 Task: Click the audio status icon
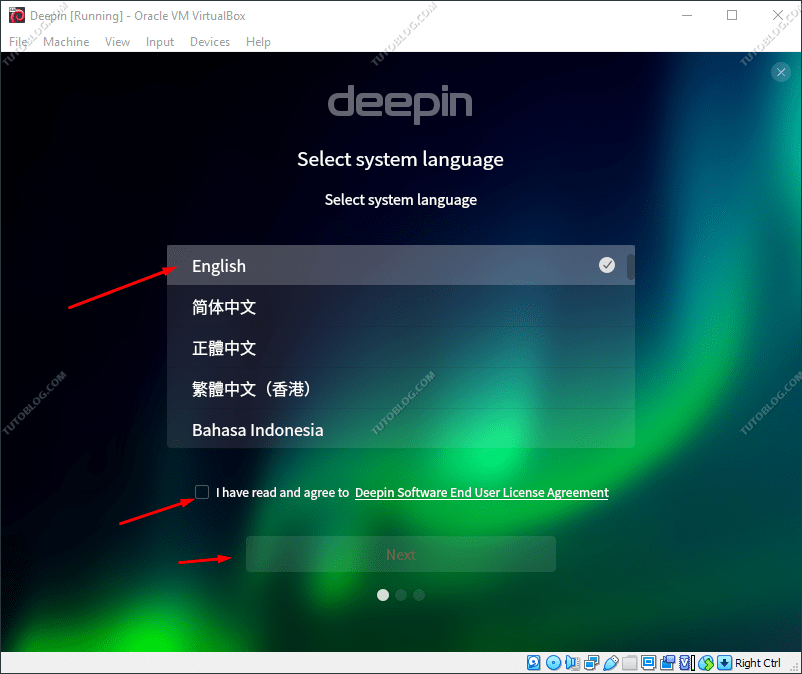(x=572, y=663)
